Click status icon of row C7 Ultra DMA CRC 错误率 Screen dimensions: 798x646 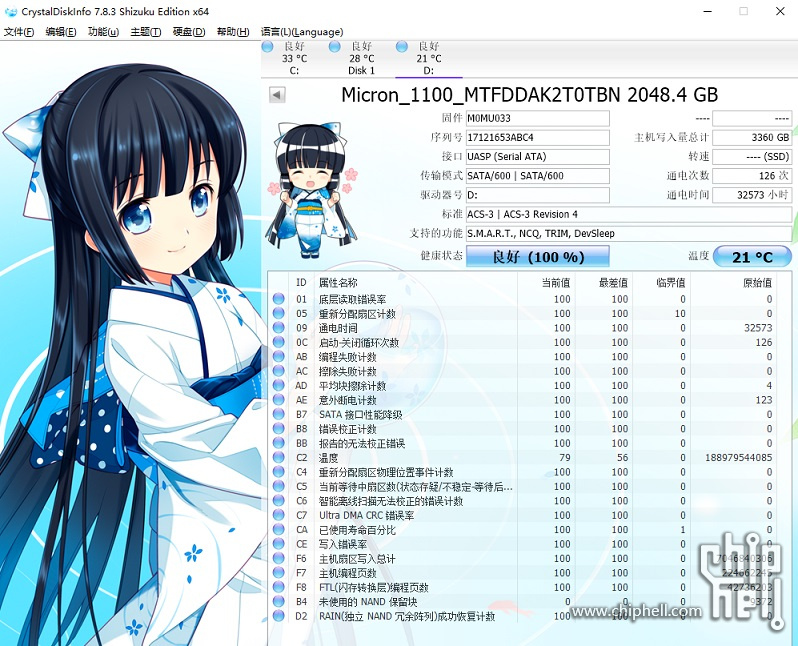click(x=278, y=515)
